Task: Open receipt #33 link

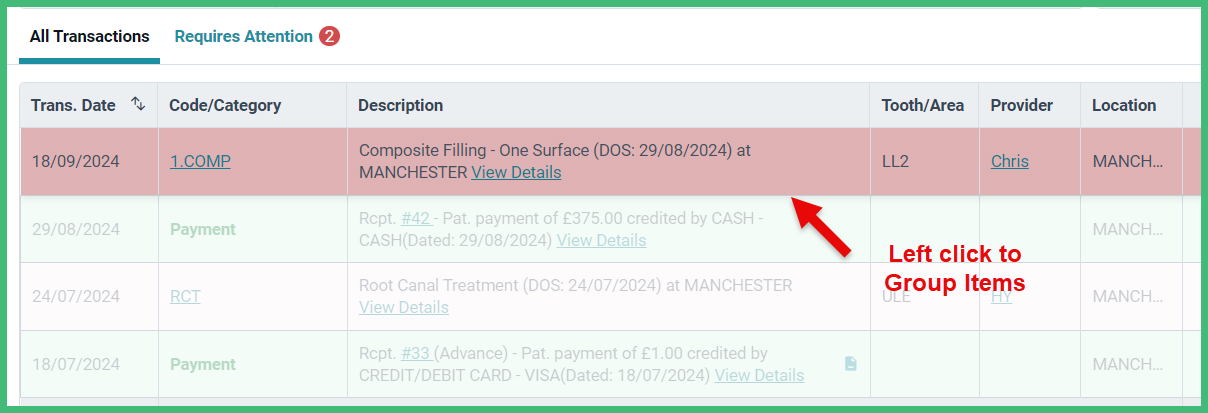Action: 416,353
